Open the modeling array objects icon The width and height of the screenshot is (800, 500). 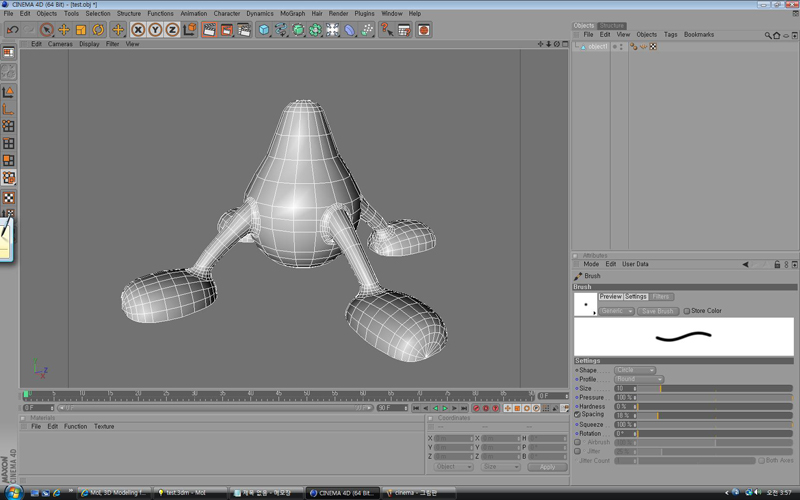tap(315, 30)
